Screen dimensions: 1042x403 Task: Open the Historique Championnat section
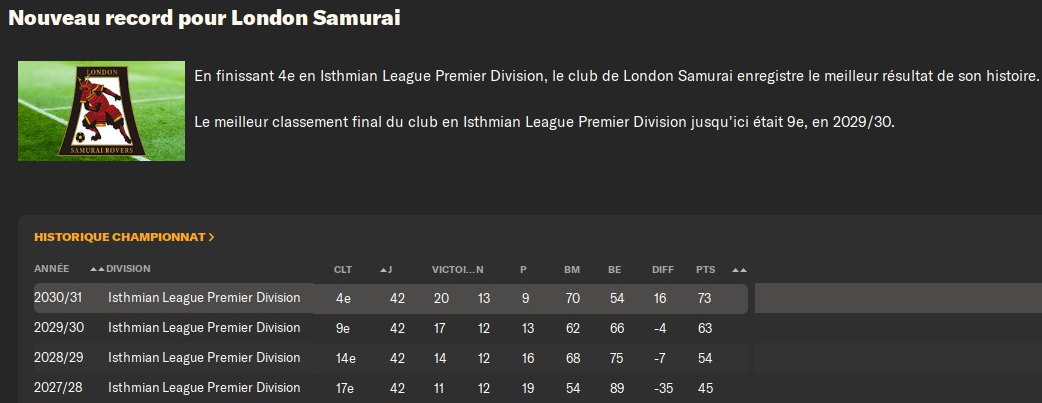coord(119,238)
